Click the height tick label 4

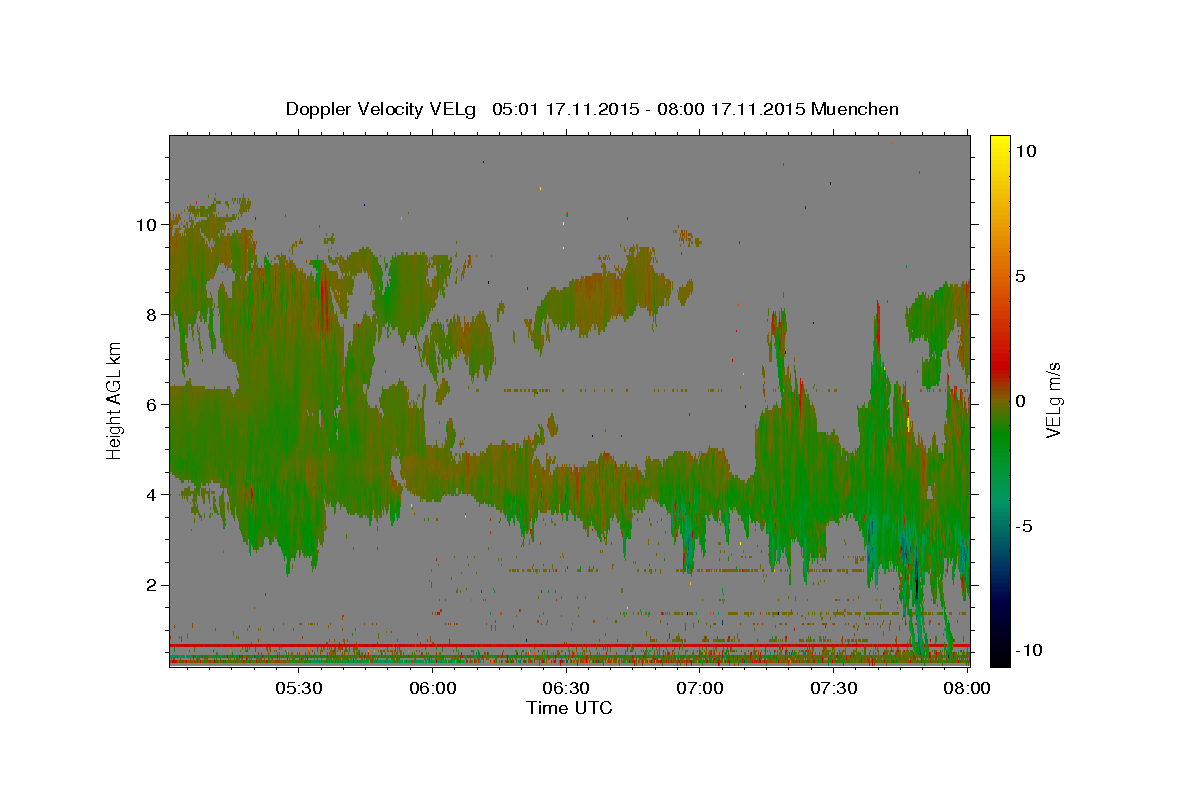(152, 495)
